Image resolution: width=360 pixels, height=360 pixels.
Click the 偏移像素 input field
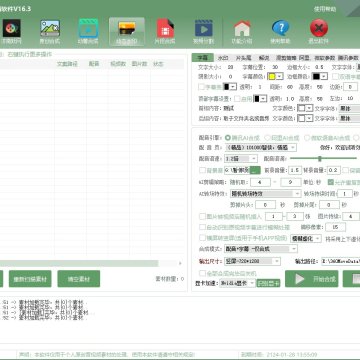point(335,227)
